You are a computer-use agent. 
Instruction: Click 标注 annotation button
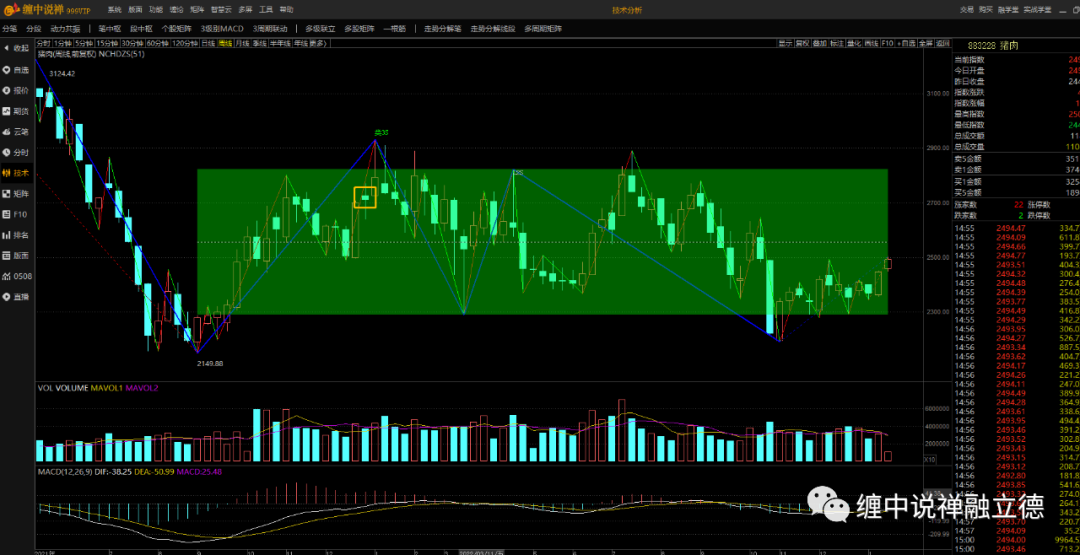tap(837, 43)
